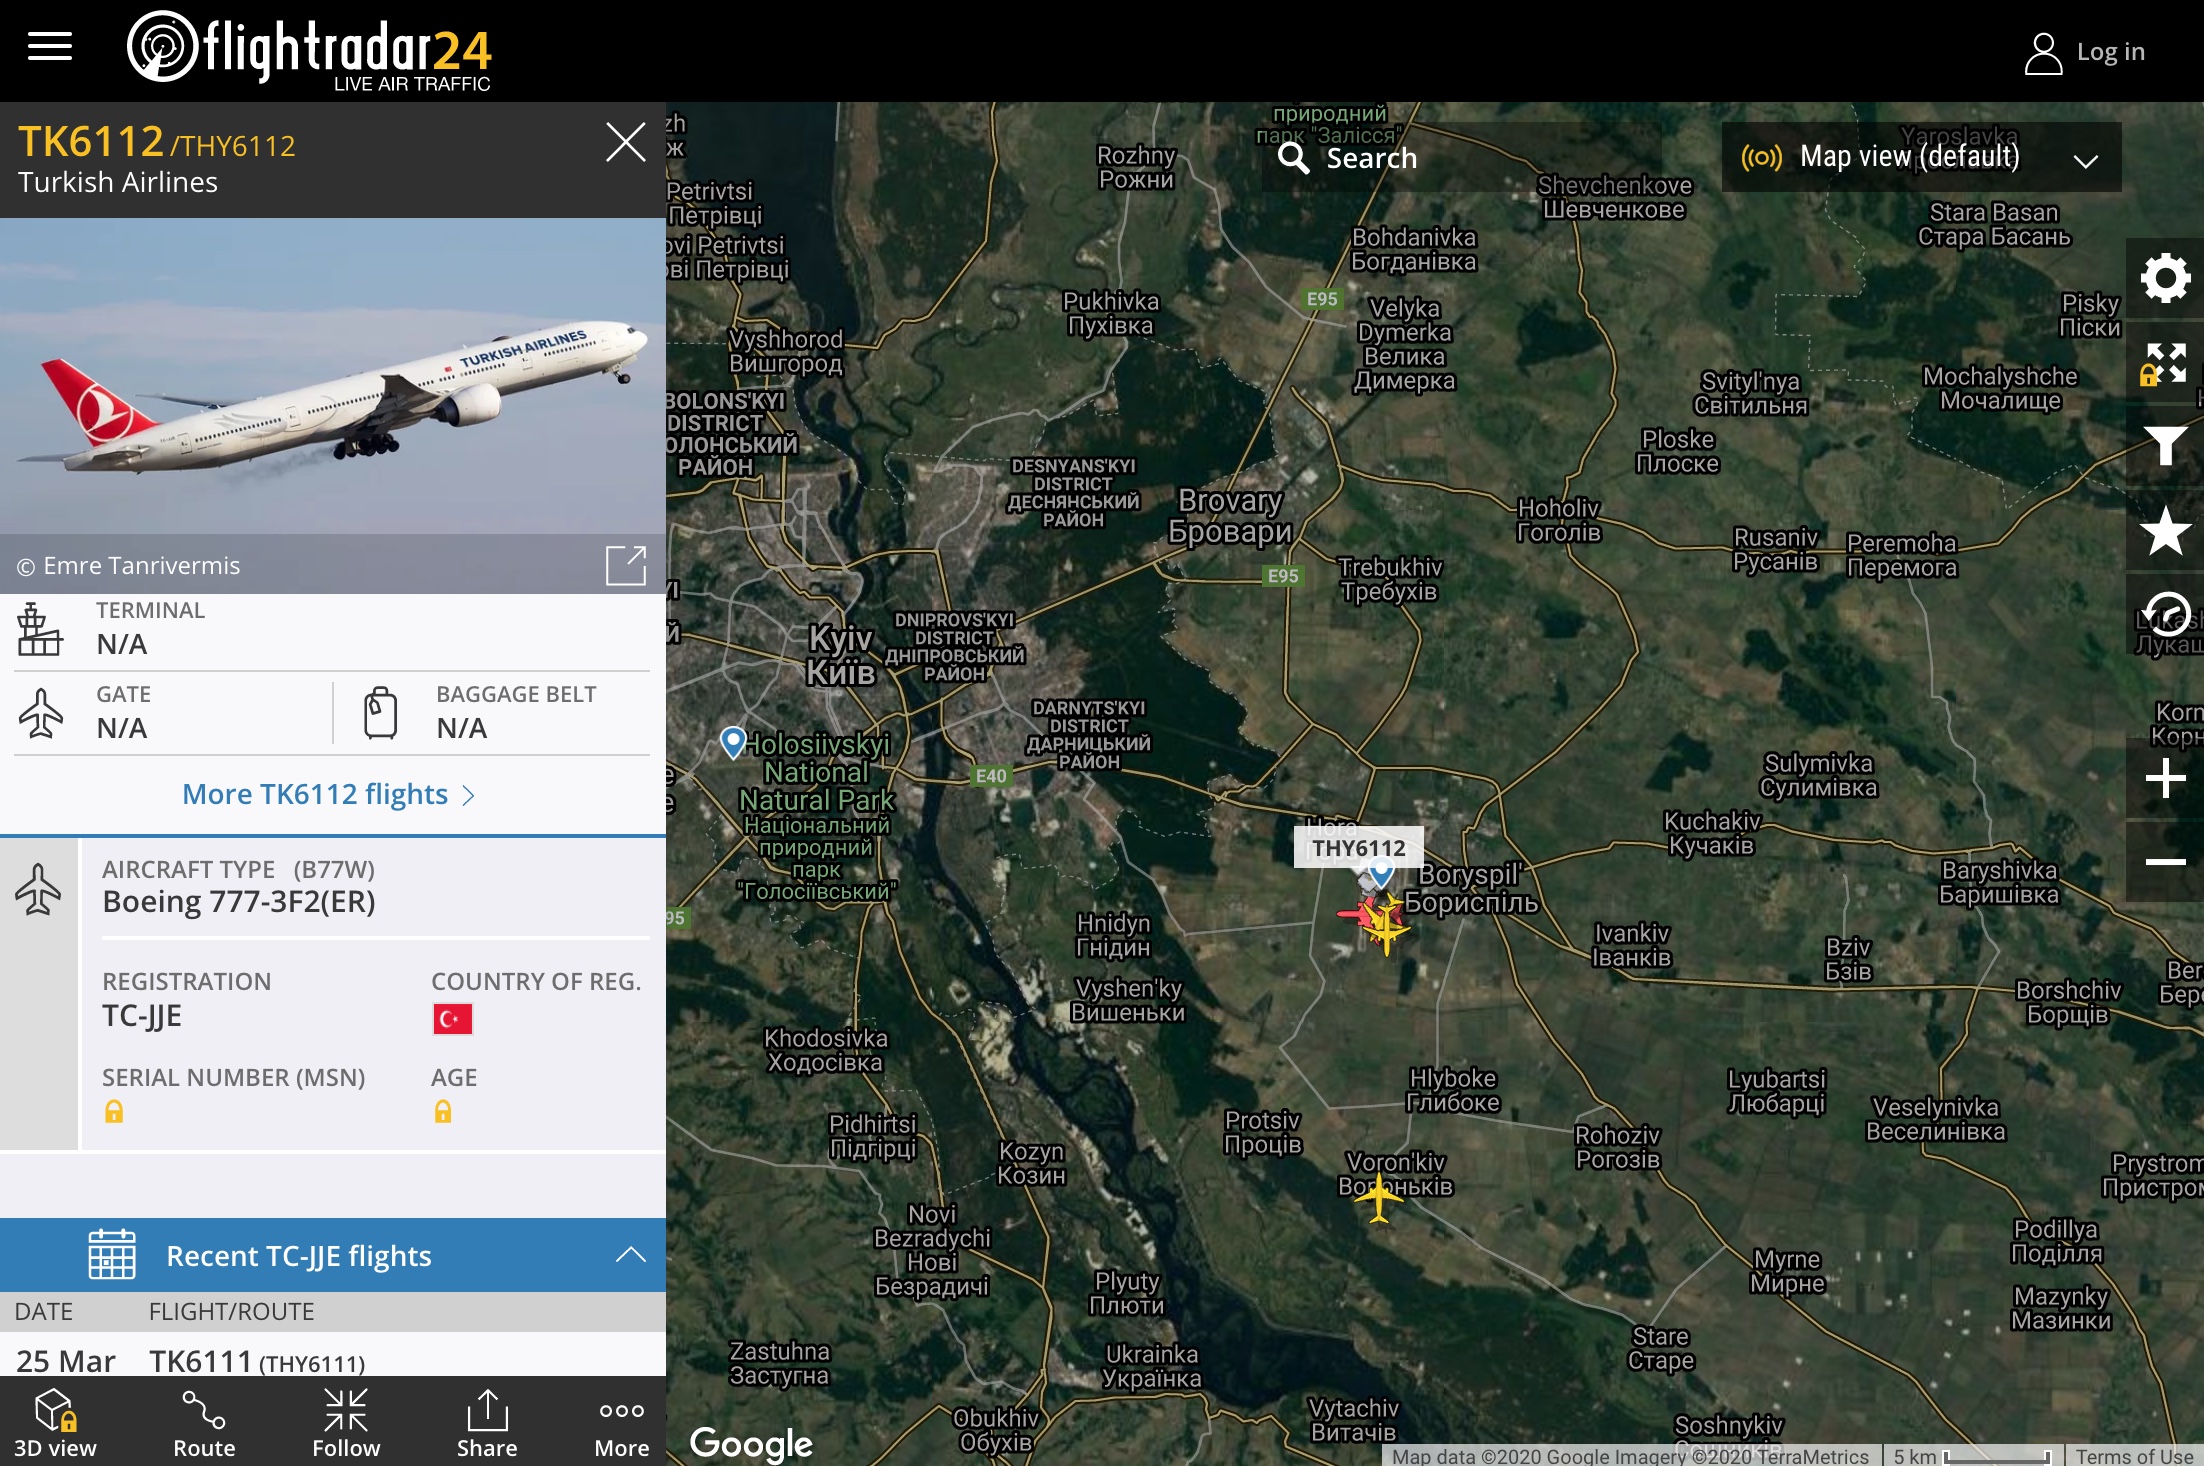Open the locked 3D view
Viewport: 2204px width, 1466px height.
coord(55,1423)
